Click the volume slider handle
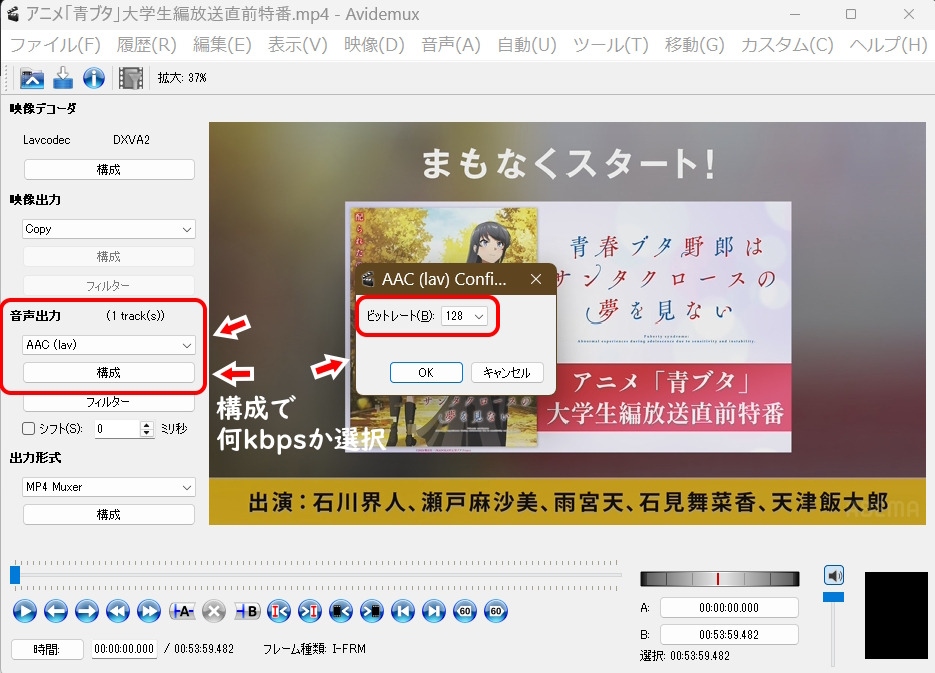The image size is (935, 673). (x=834, y=597)
